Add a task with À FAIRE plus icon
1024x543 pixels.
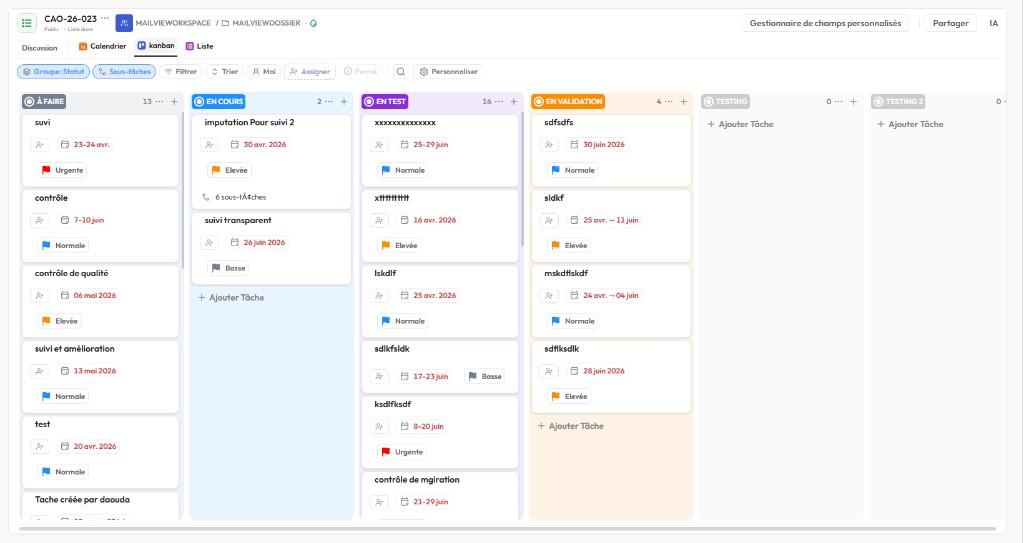tap(174, 101)
